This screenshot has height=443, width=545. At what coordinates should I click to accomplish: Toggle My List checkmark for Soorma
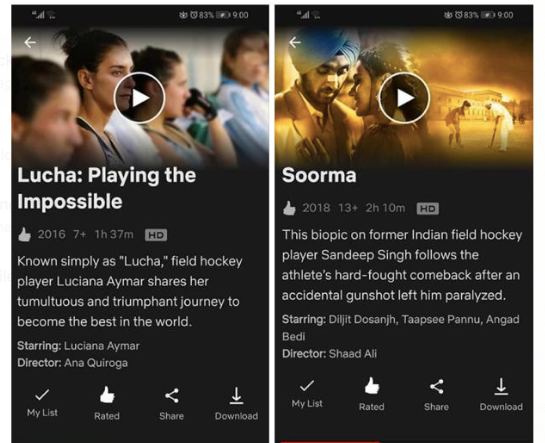click(307, 393)
